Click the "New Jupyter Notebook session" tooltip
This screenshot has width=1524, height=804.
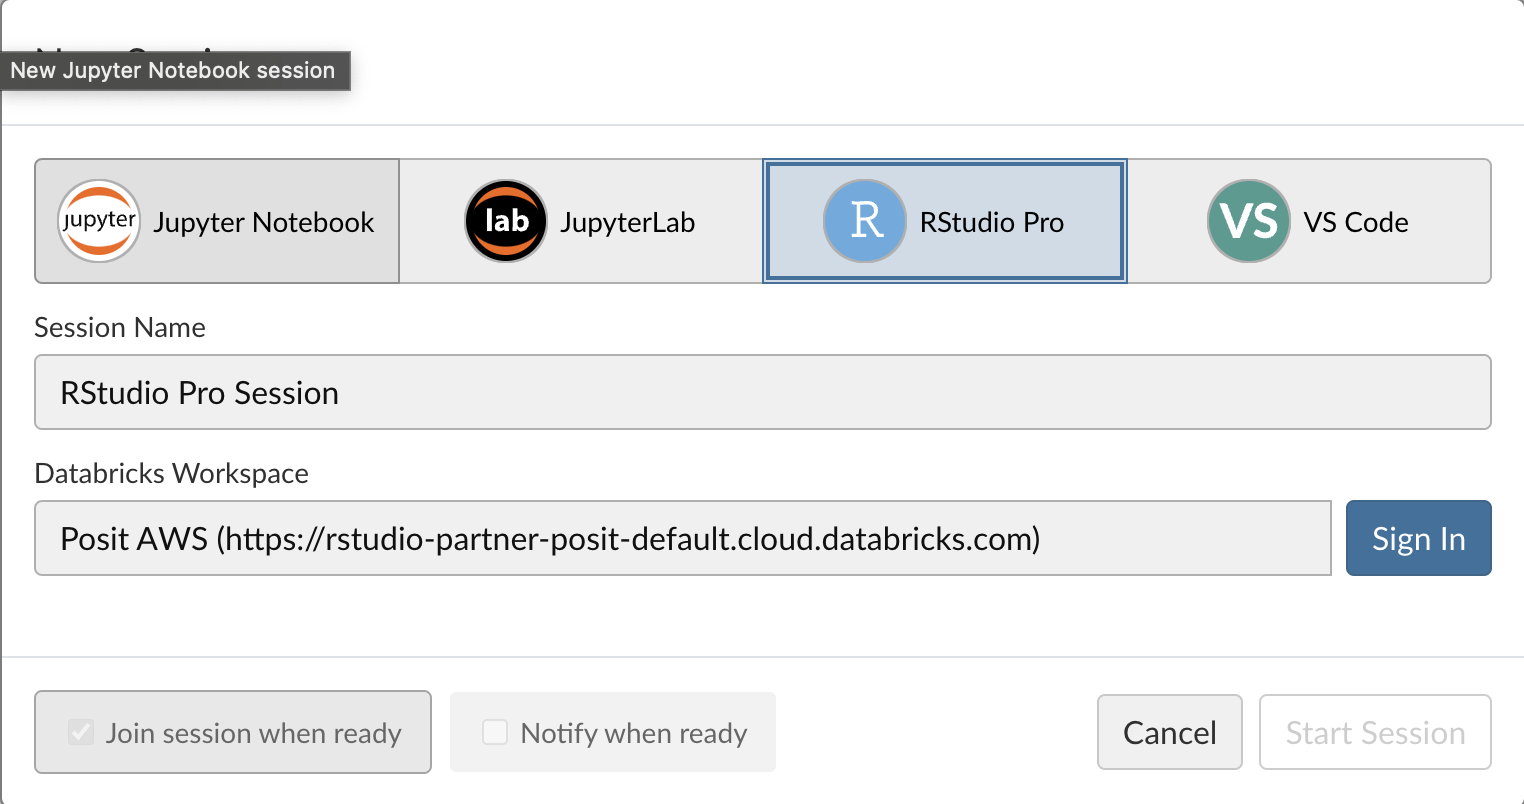coord(173,71)
